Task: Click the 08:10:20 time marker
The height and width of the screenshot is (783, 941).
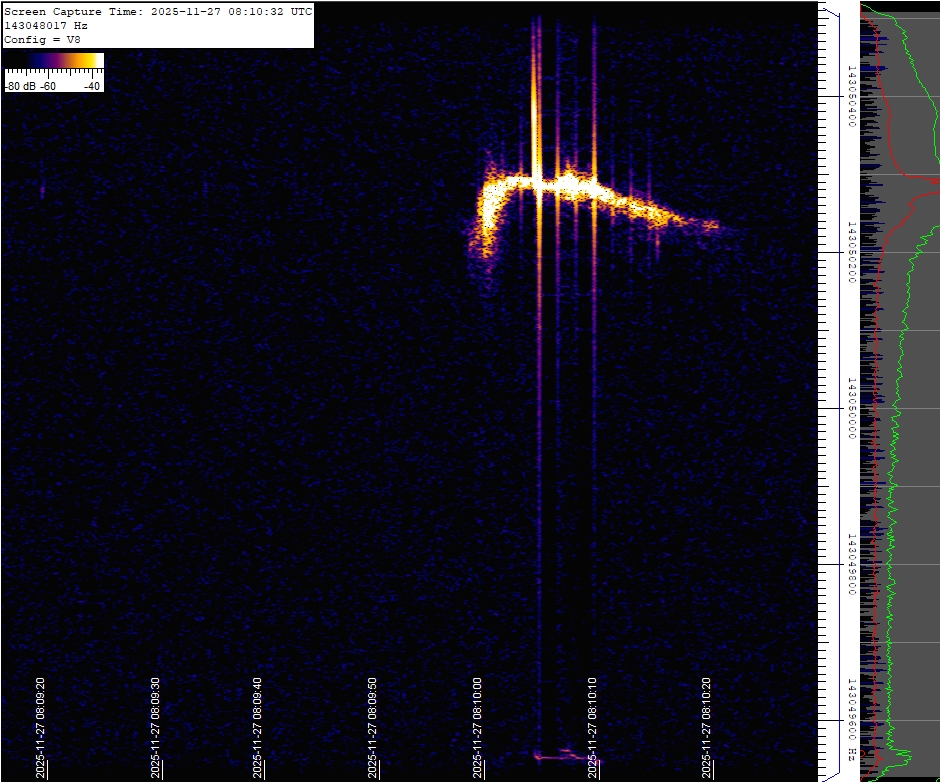Action: pyautogui.click(x=706, y=727)
